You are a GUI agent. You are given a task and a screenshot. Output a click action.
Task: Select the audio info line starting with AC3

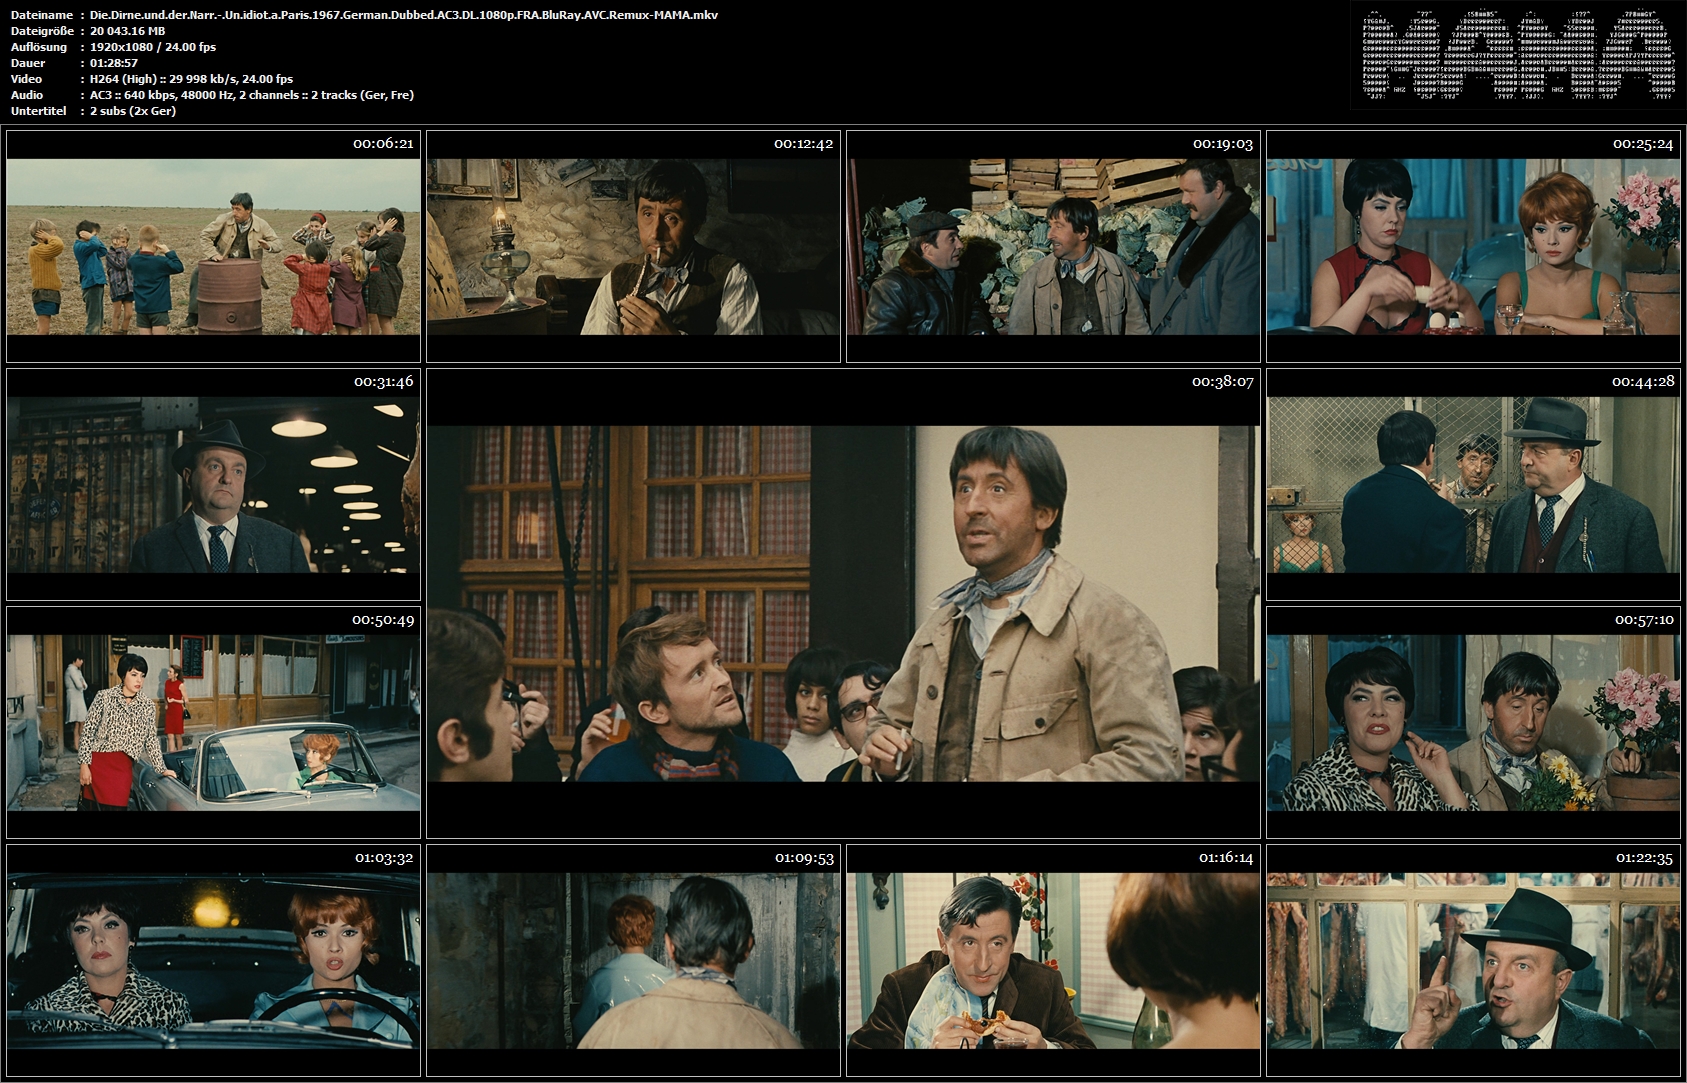(x=251, y=95)
